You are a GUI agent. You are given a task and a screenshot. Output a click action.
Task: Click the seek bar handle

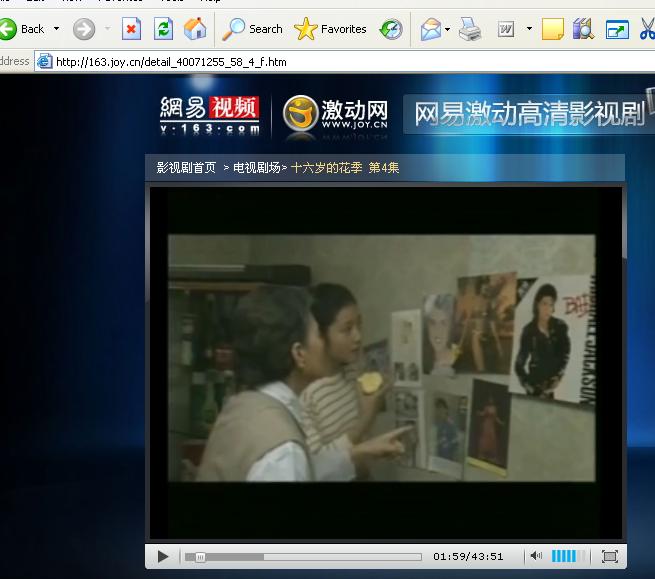(200, 557)
